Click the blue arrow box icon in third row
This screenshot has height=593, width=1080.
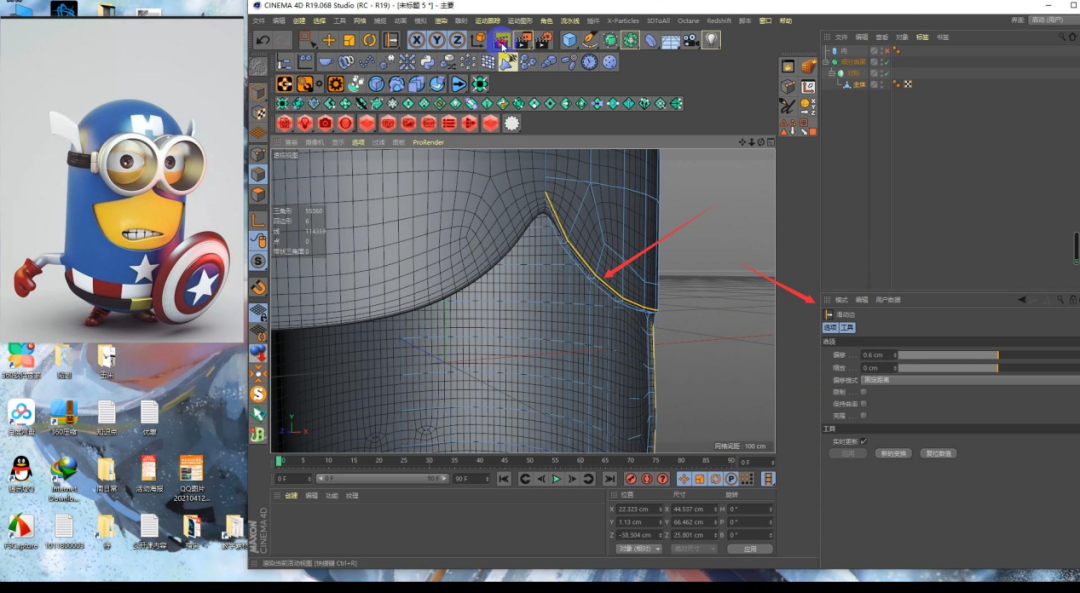tap(459, 84)
